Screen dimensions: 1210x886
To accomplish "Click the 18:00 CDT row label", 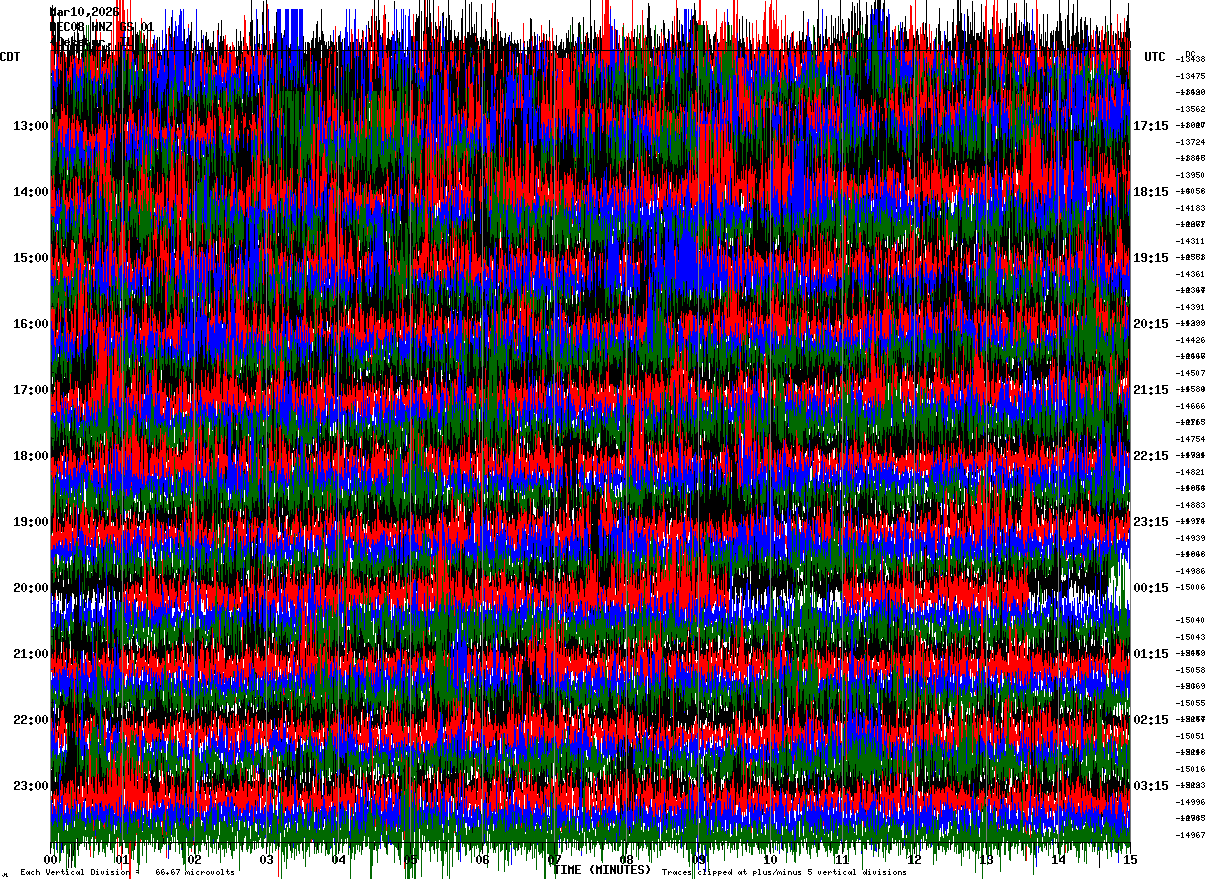I will pyautogui.click(x=31, y=456).
